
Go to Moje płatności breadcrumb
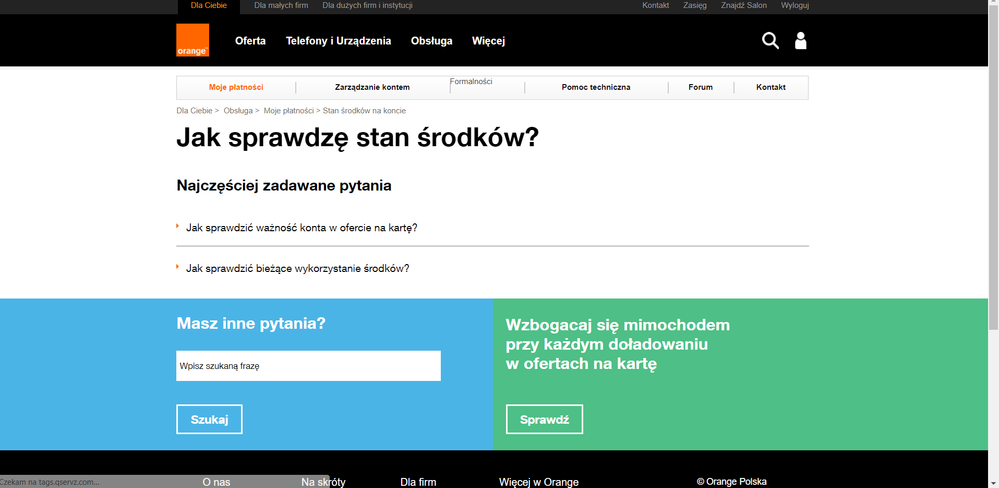289,111
